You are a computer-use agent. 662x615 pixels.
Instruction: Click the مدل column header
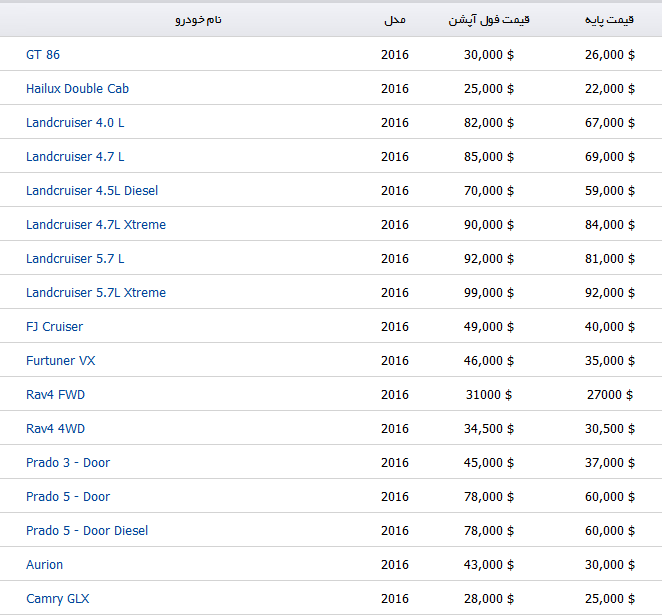(x=395, y=20)
